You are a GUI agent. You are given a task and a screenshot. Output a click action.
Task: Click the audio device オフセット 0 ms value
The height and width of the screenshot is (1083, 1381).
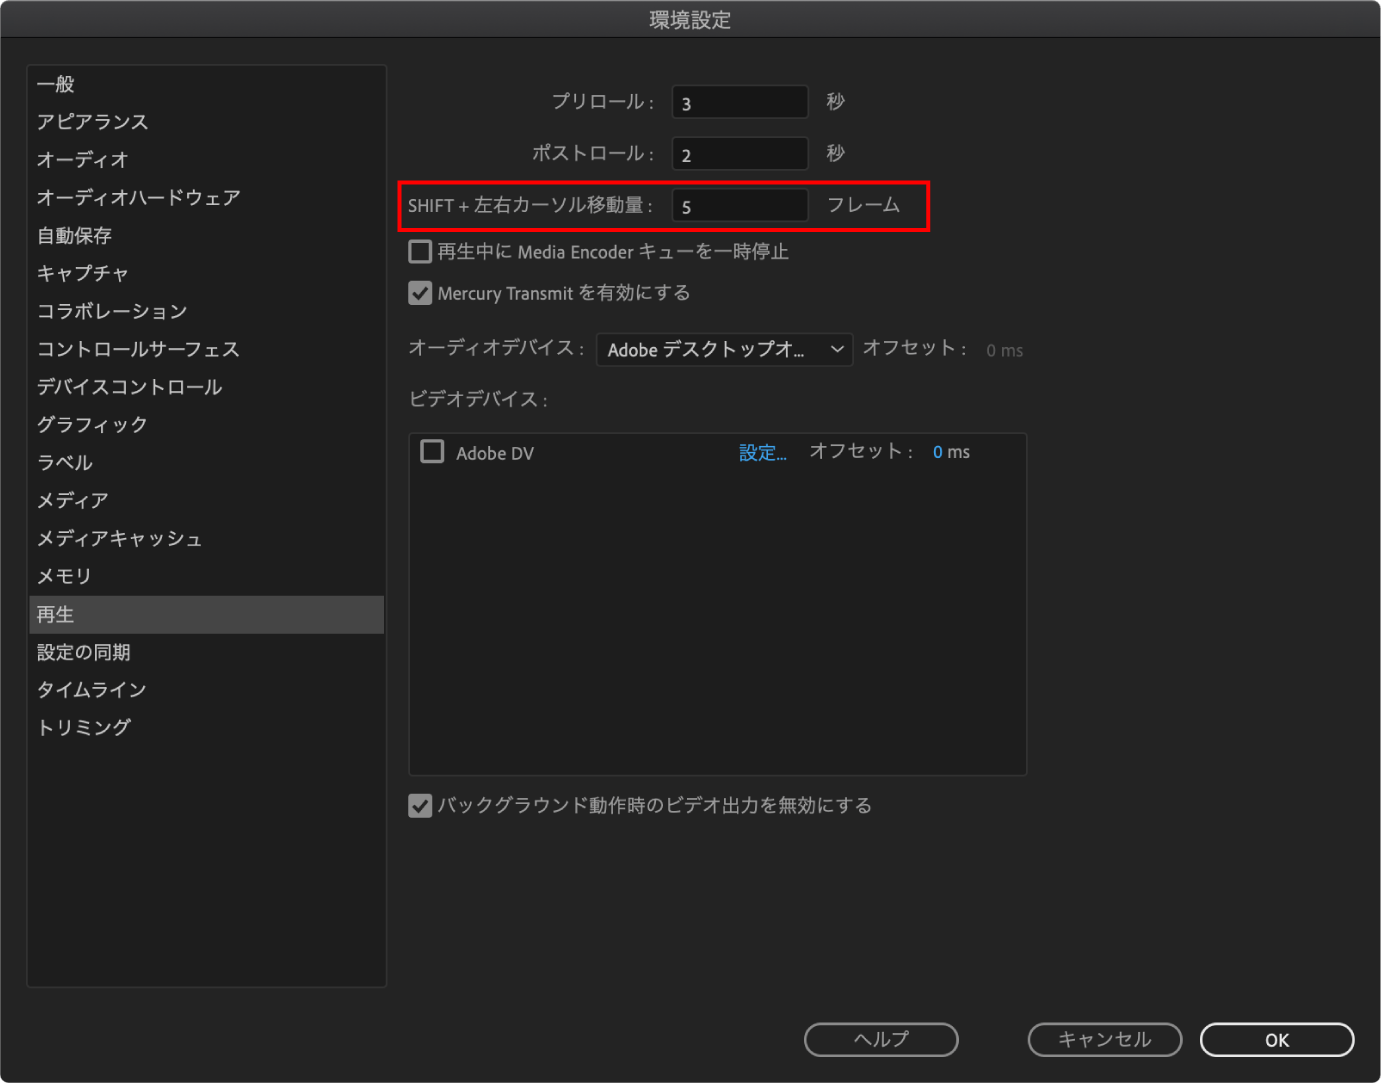coord(1004,350)
